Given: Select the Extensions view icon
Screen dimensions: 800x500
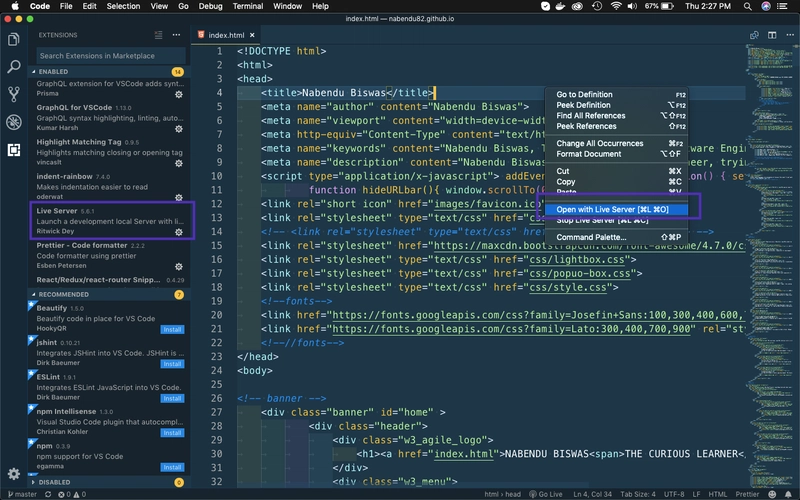Looking at the screenshot, I should (x=14, y=150).
